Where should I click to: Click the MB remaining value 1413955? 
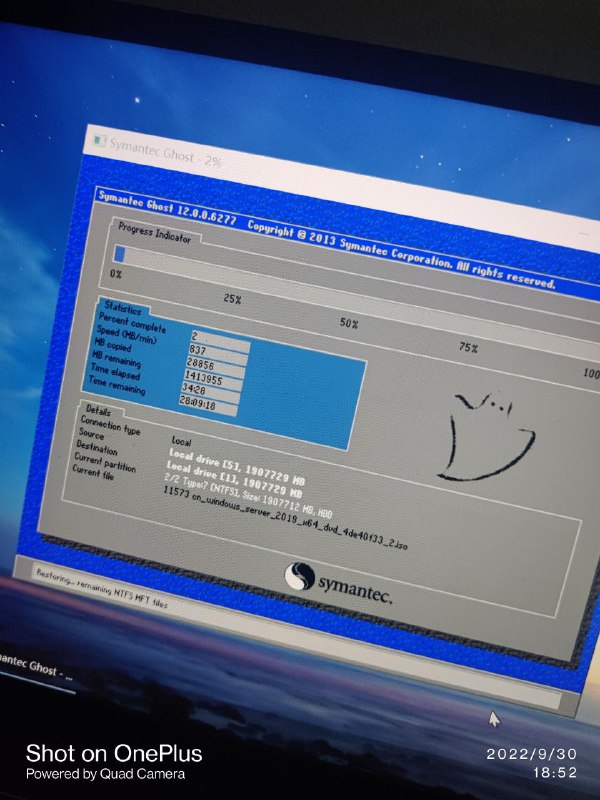(x=212, y=381)
